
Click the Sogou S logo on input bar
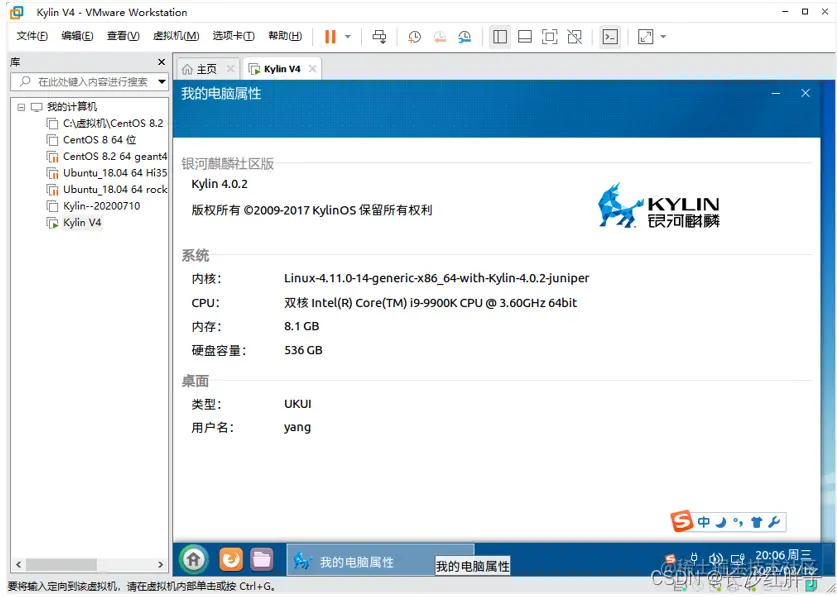682,522
